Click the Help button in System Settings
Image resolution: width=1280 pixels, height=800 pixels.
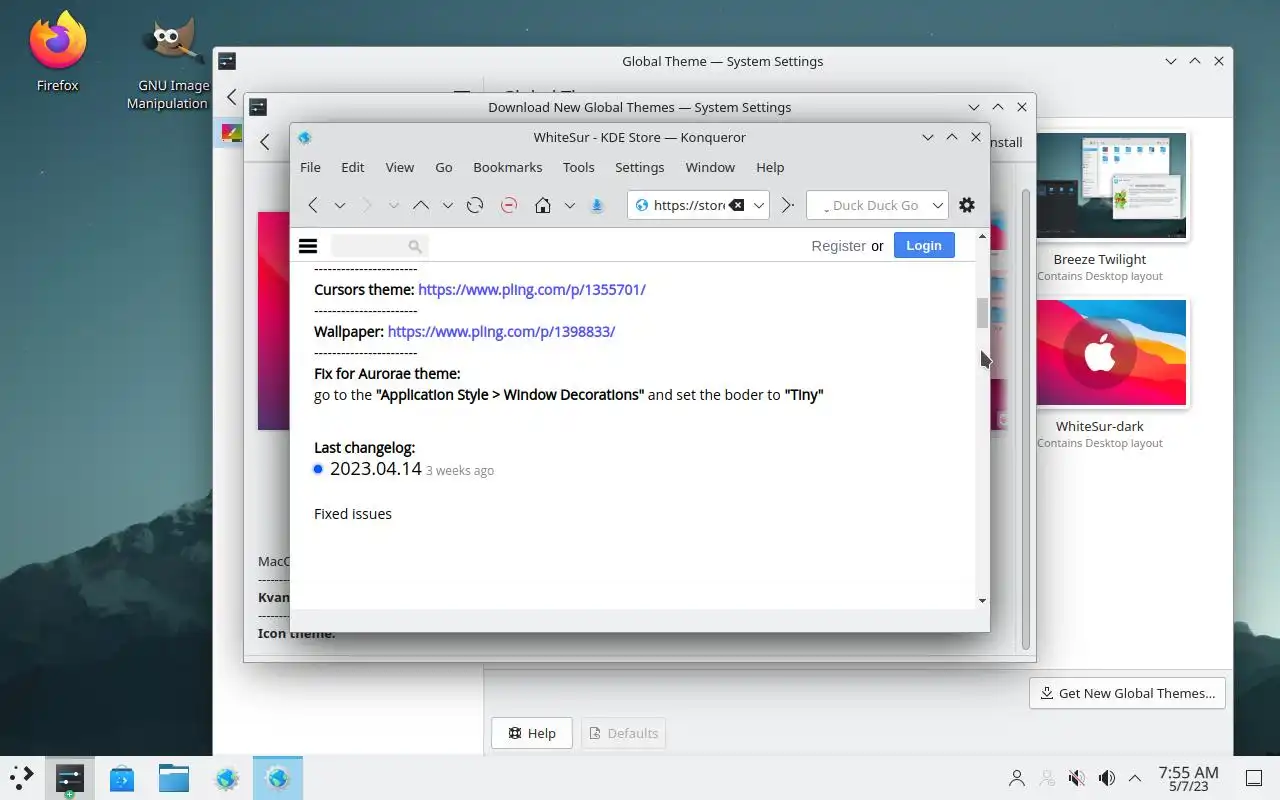532,733
